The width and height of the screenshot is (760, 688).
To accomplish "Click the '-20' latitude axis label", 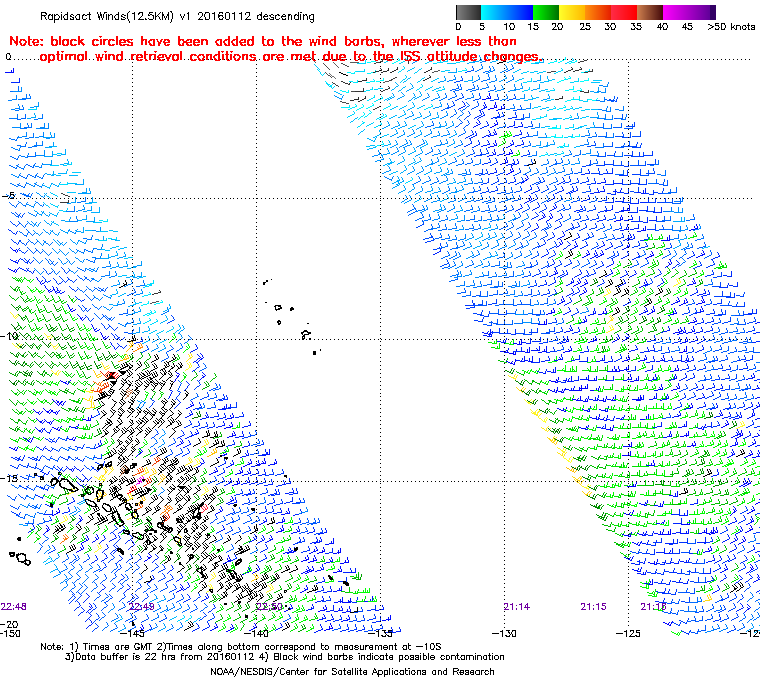I will click(10, 624).
